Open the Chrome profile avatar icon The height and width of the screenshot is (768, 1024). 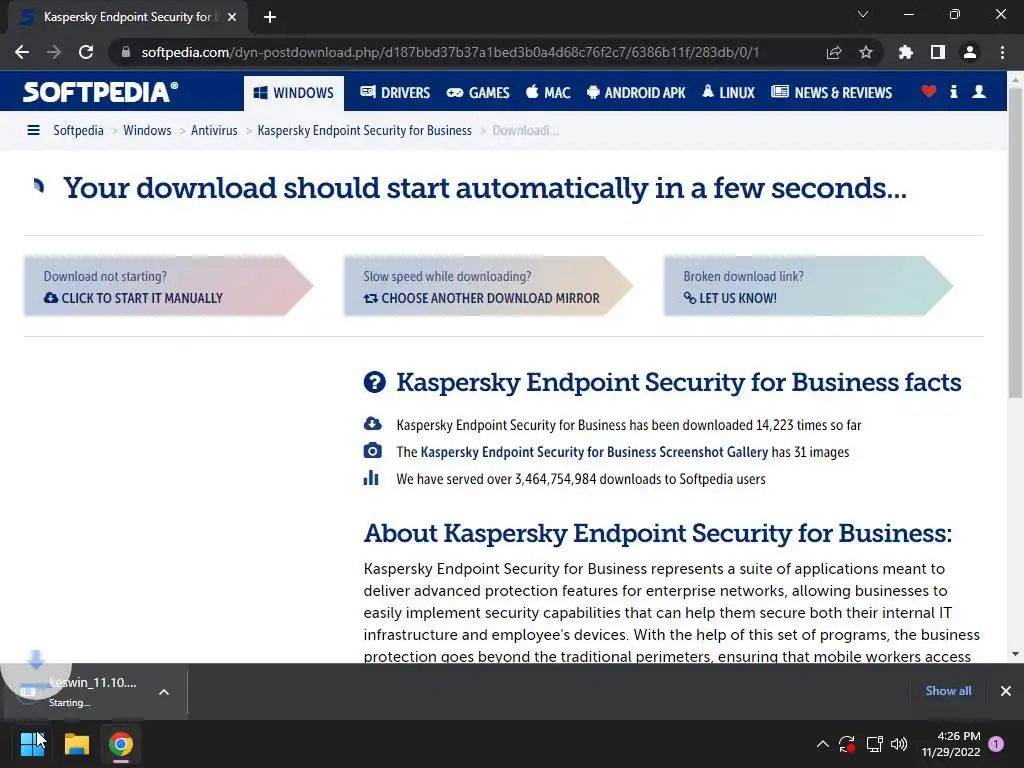tap(970, 52)
